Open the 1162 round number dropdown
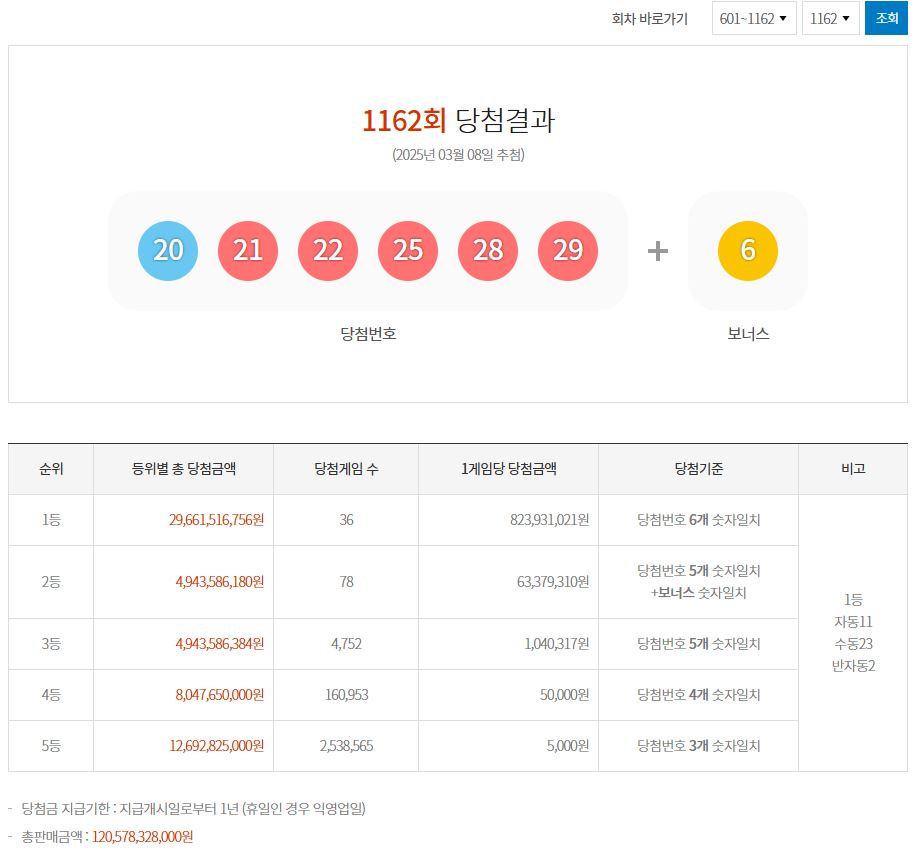 tap(830, 19)
